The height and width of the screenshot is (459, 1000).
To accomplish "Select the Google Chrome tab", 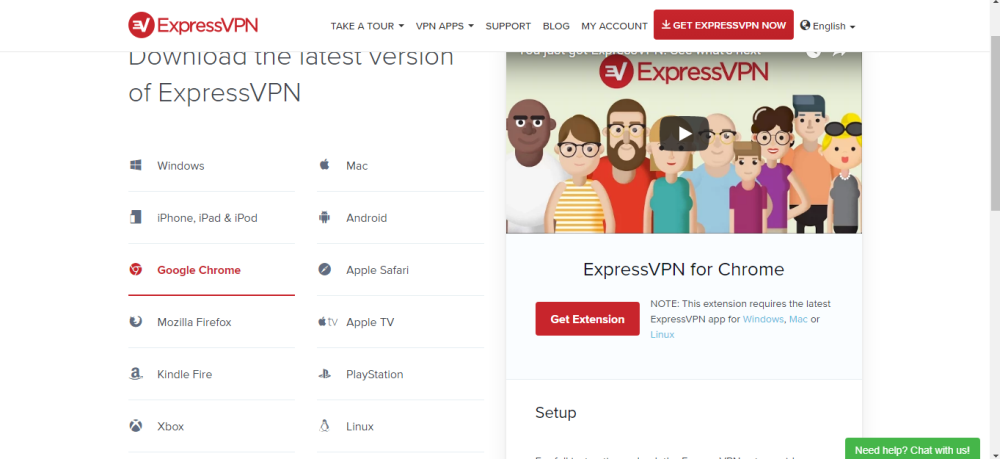I will [211, 270].
